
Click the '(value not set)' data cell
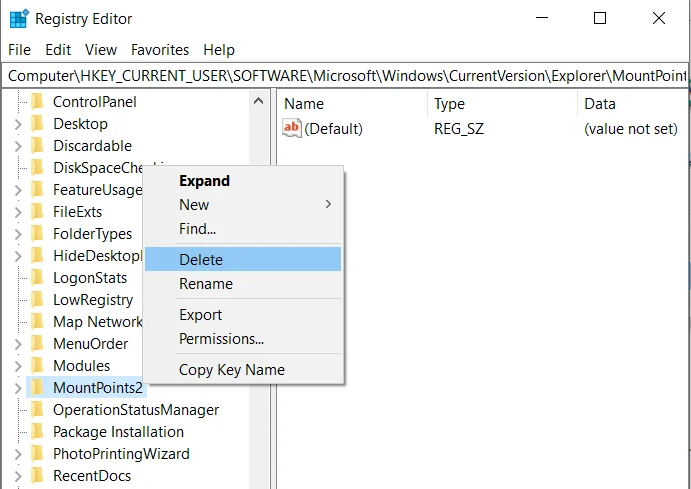(631, 129)
